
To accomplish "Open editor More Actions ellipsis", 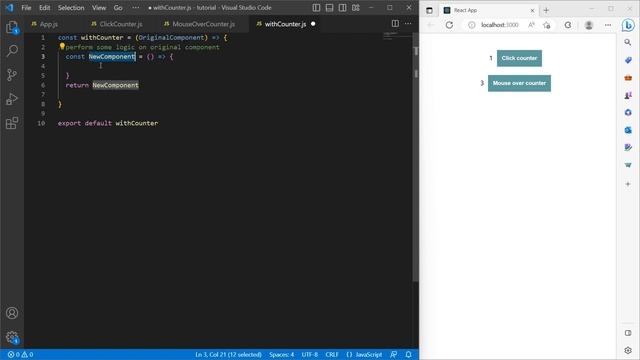I will 408,24.
